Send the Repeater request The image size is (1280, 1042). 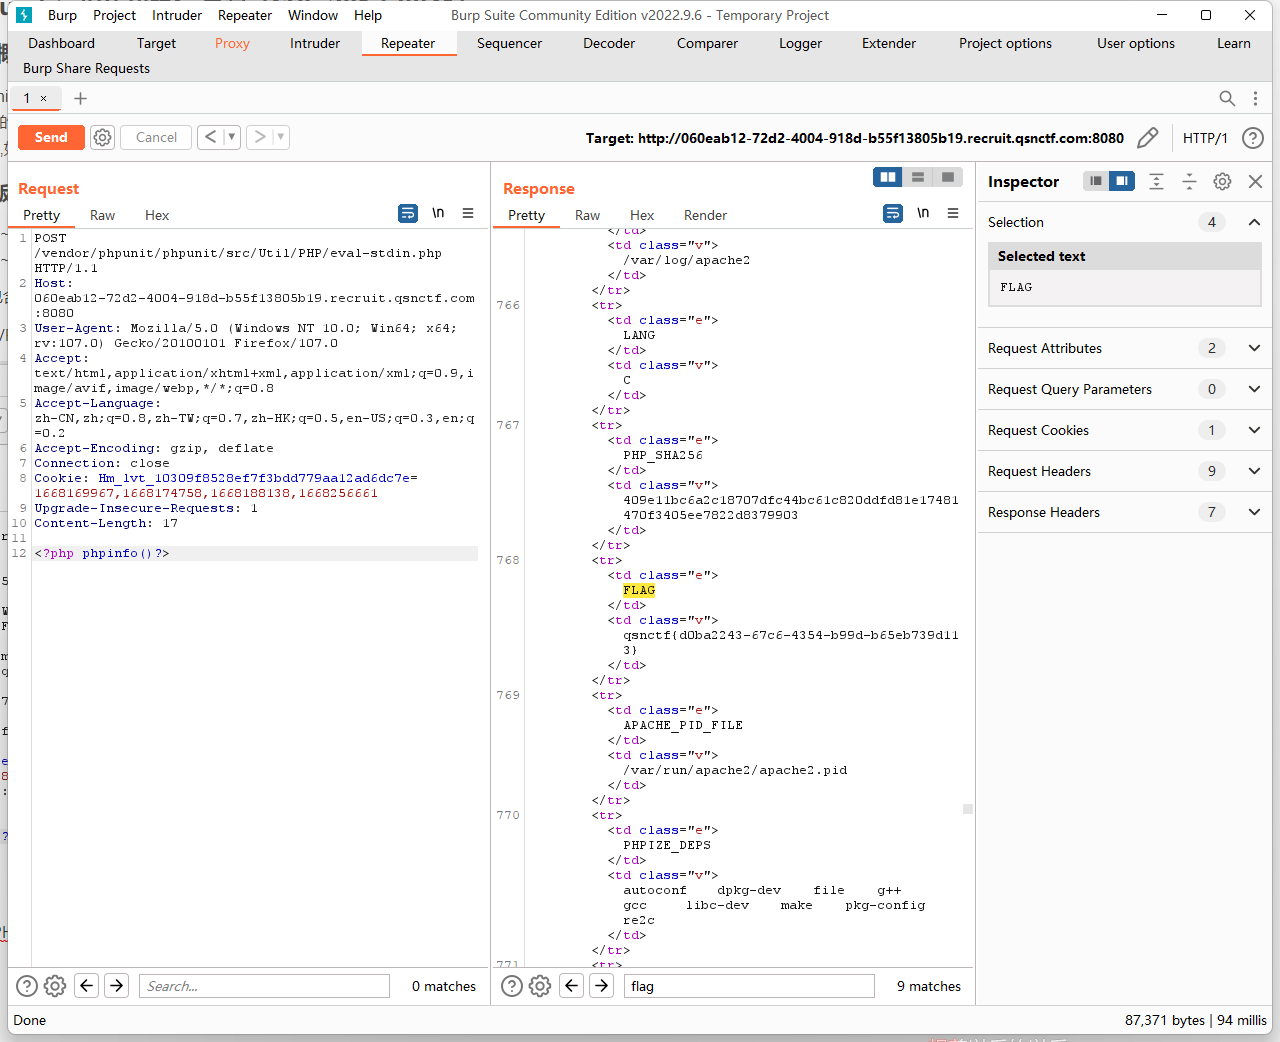tap(51, 137)
